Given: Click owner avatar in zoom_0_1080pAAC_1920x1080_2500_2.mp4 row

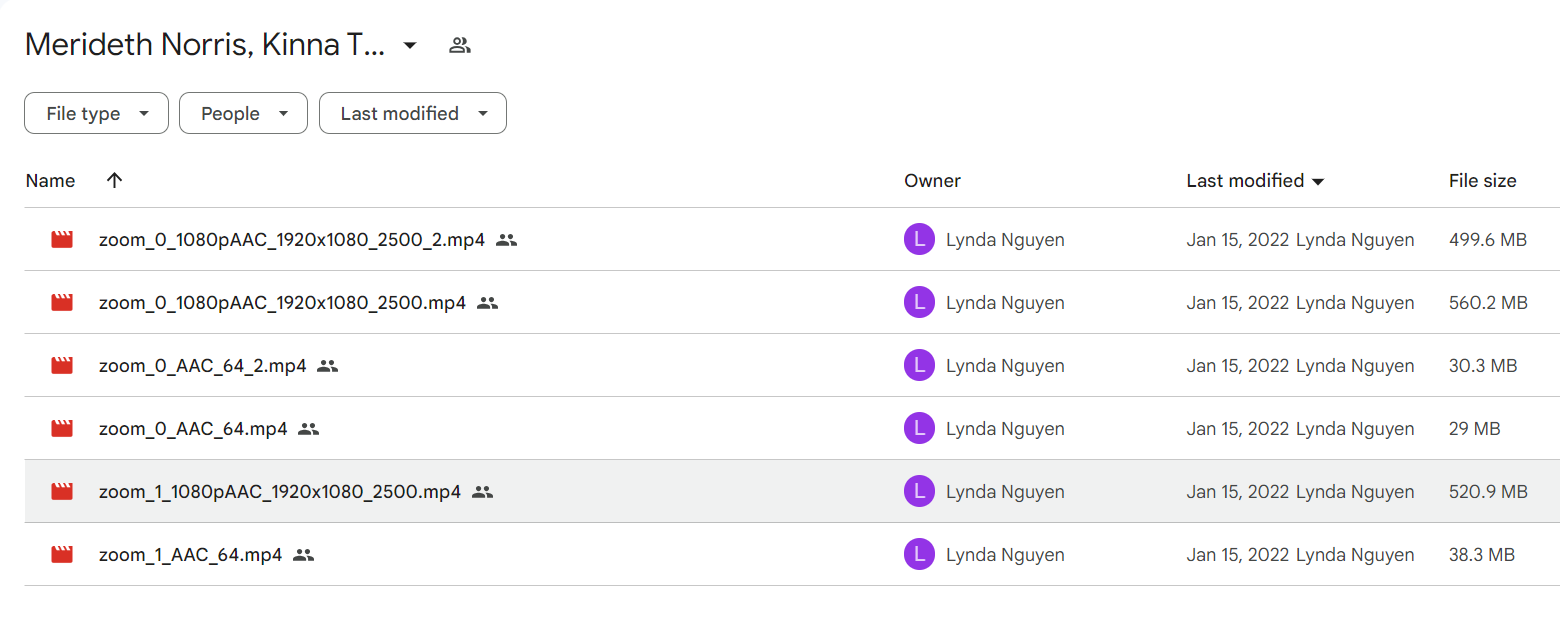Looking at the screenshot, I should coord(919,240).
